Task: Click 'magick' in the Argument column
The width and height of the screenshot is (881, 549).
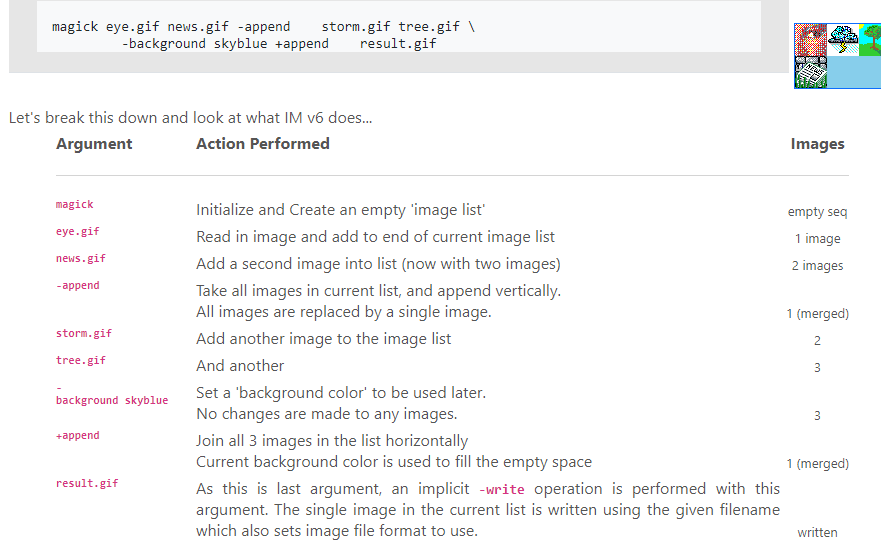Action: pyautogui.click(x=75, y=204)
